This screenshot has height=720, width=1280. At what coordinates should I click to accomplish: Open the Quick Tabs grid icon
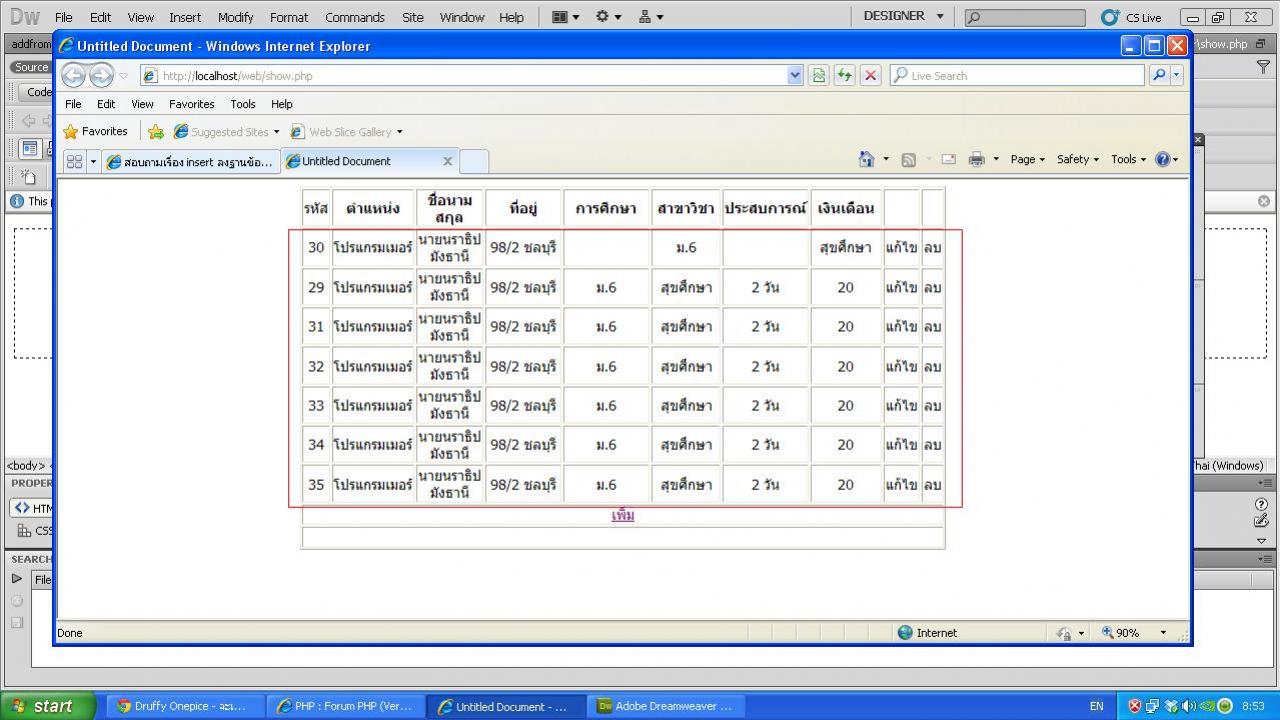pos(74,161)
